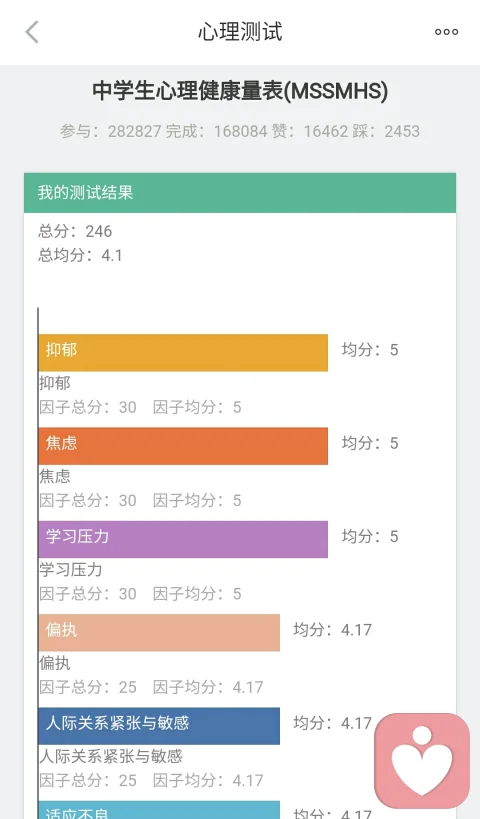480x819 pixels.
Task: Select the yellow 抑郁 bar
Action: click(x=183, y=353)
